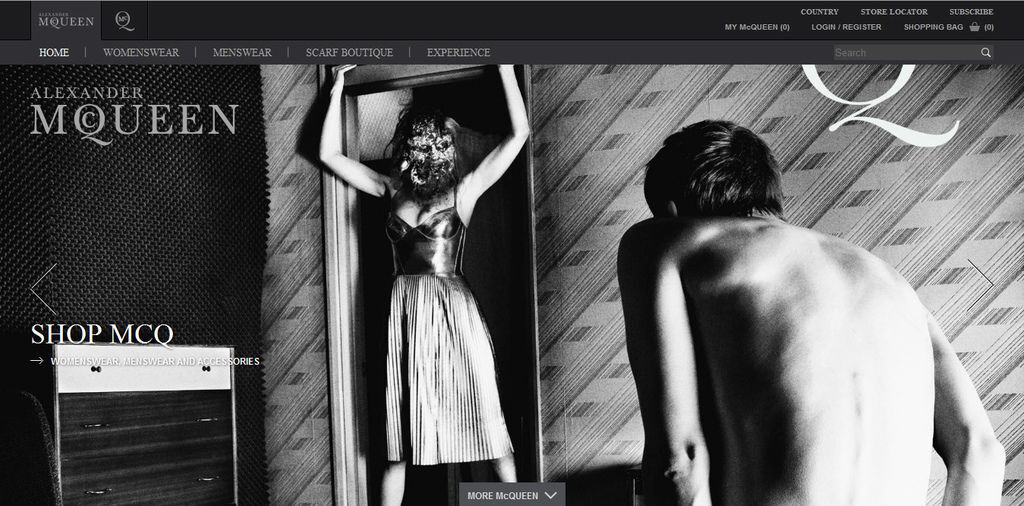
Task: Click the shopping bag basket icon
Action: [974, 27]
